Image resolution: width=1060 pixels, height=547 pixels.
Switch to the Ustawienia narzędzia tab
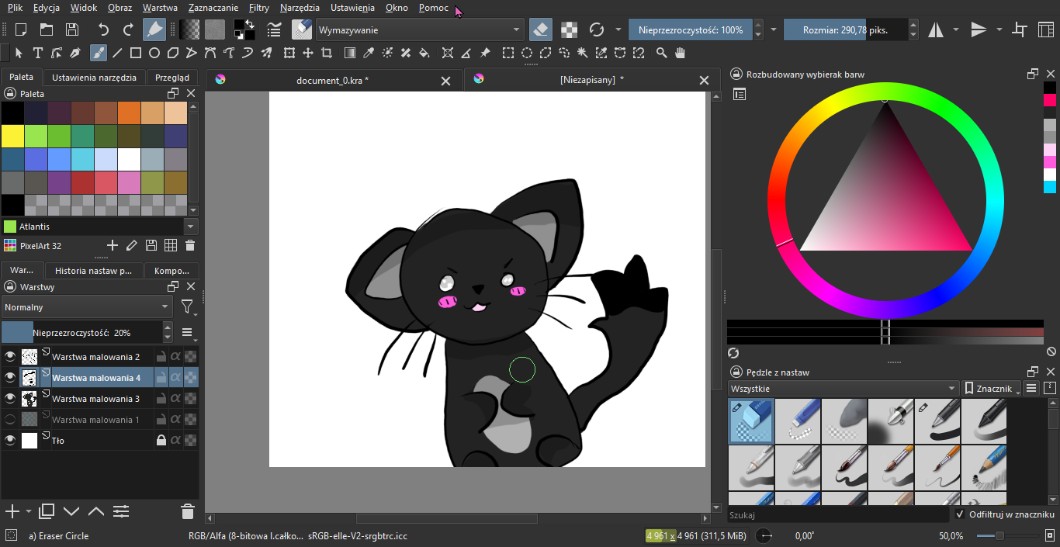click(94, 77)
